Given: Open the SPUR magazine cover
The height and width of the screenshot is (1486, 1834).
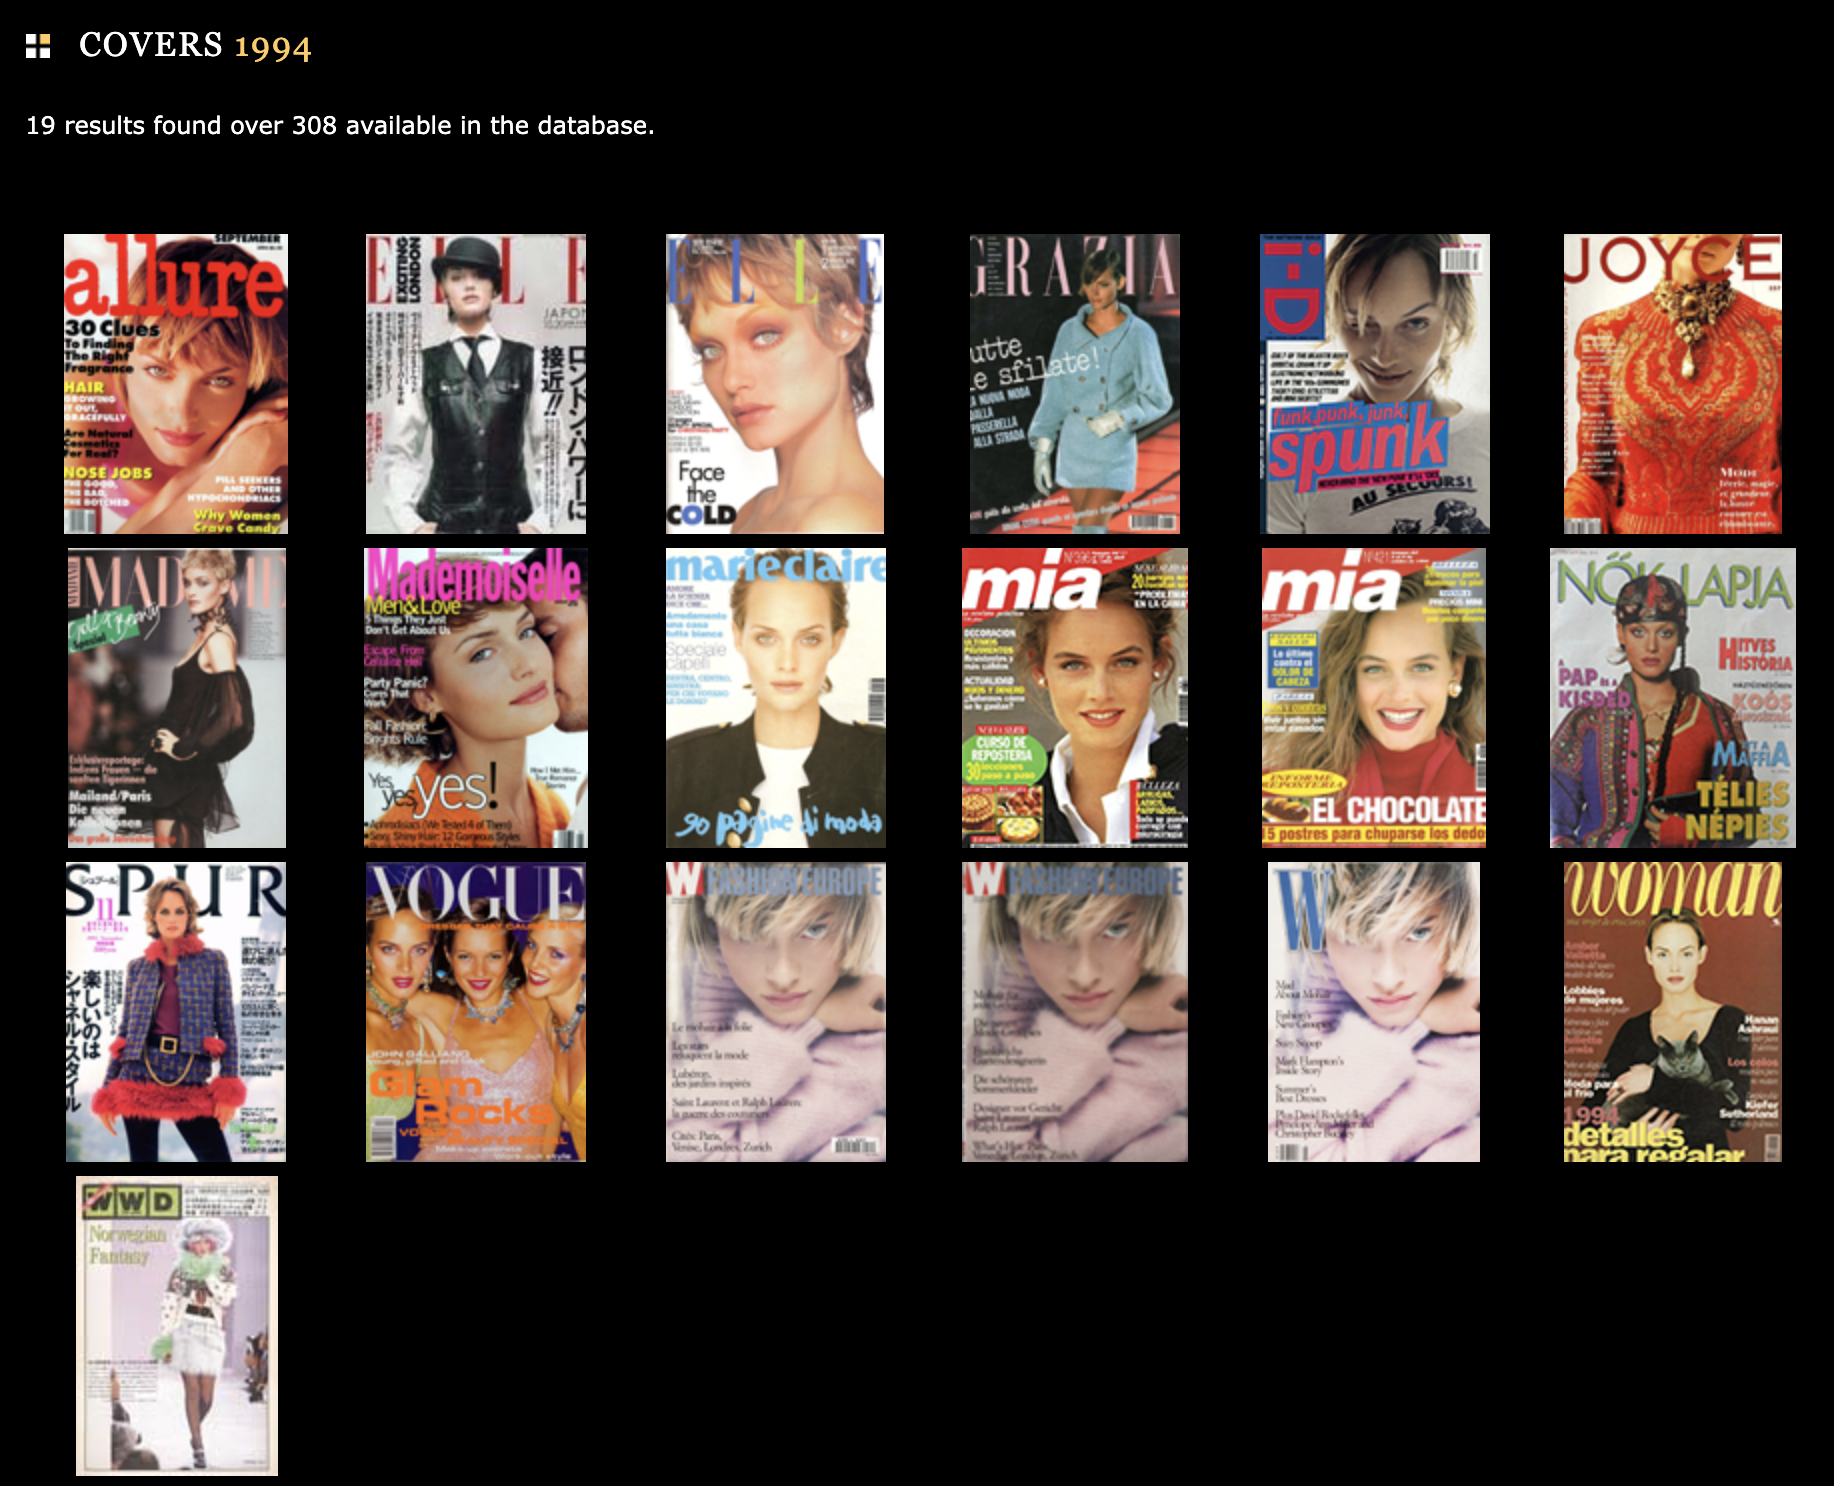Looking at the screenshot, I should click(x=176, y=1012).
